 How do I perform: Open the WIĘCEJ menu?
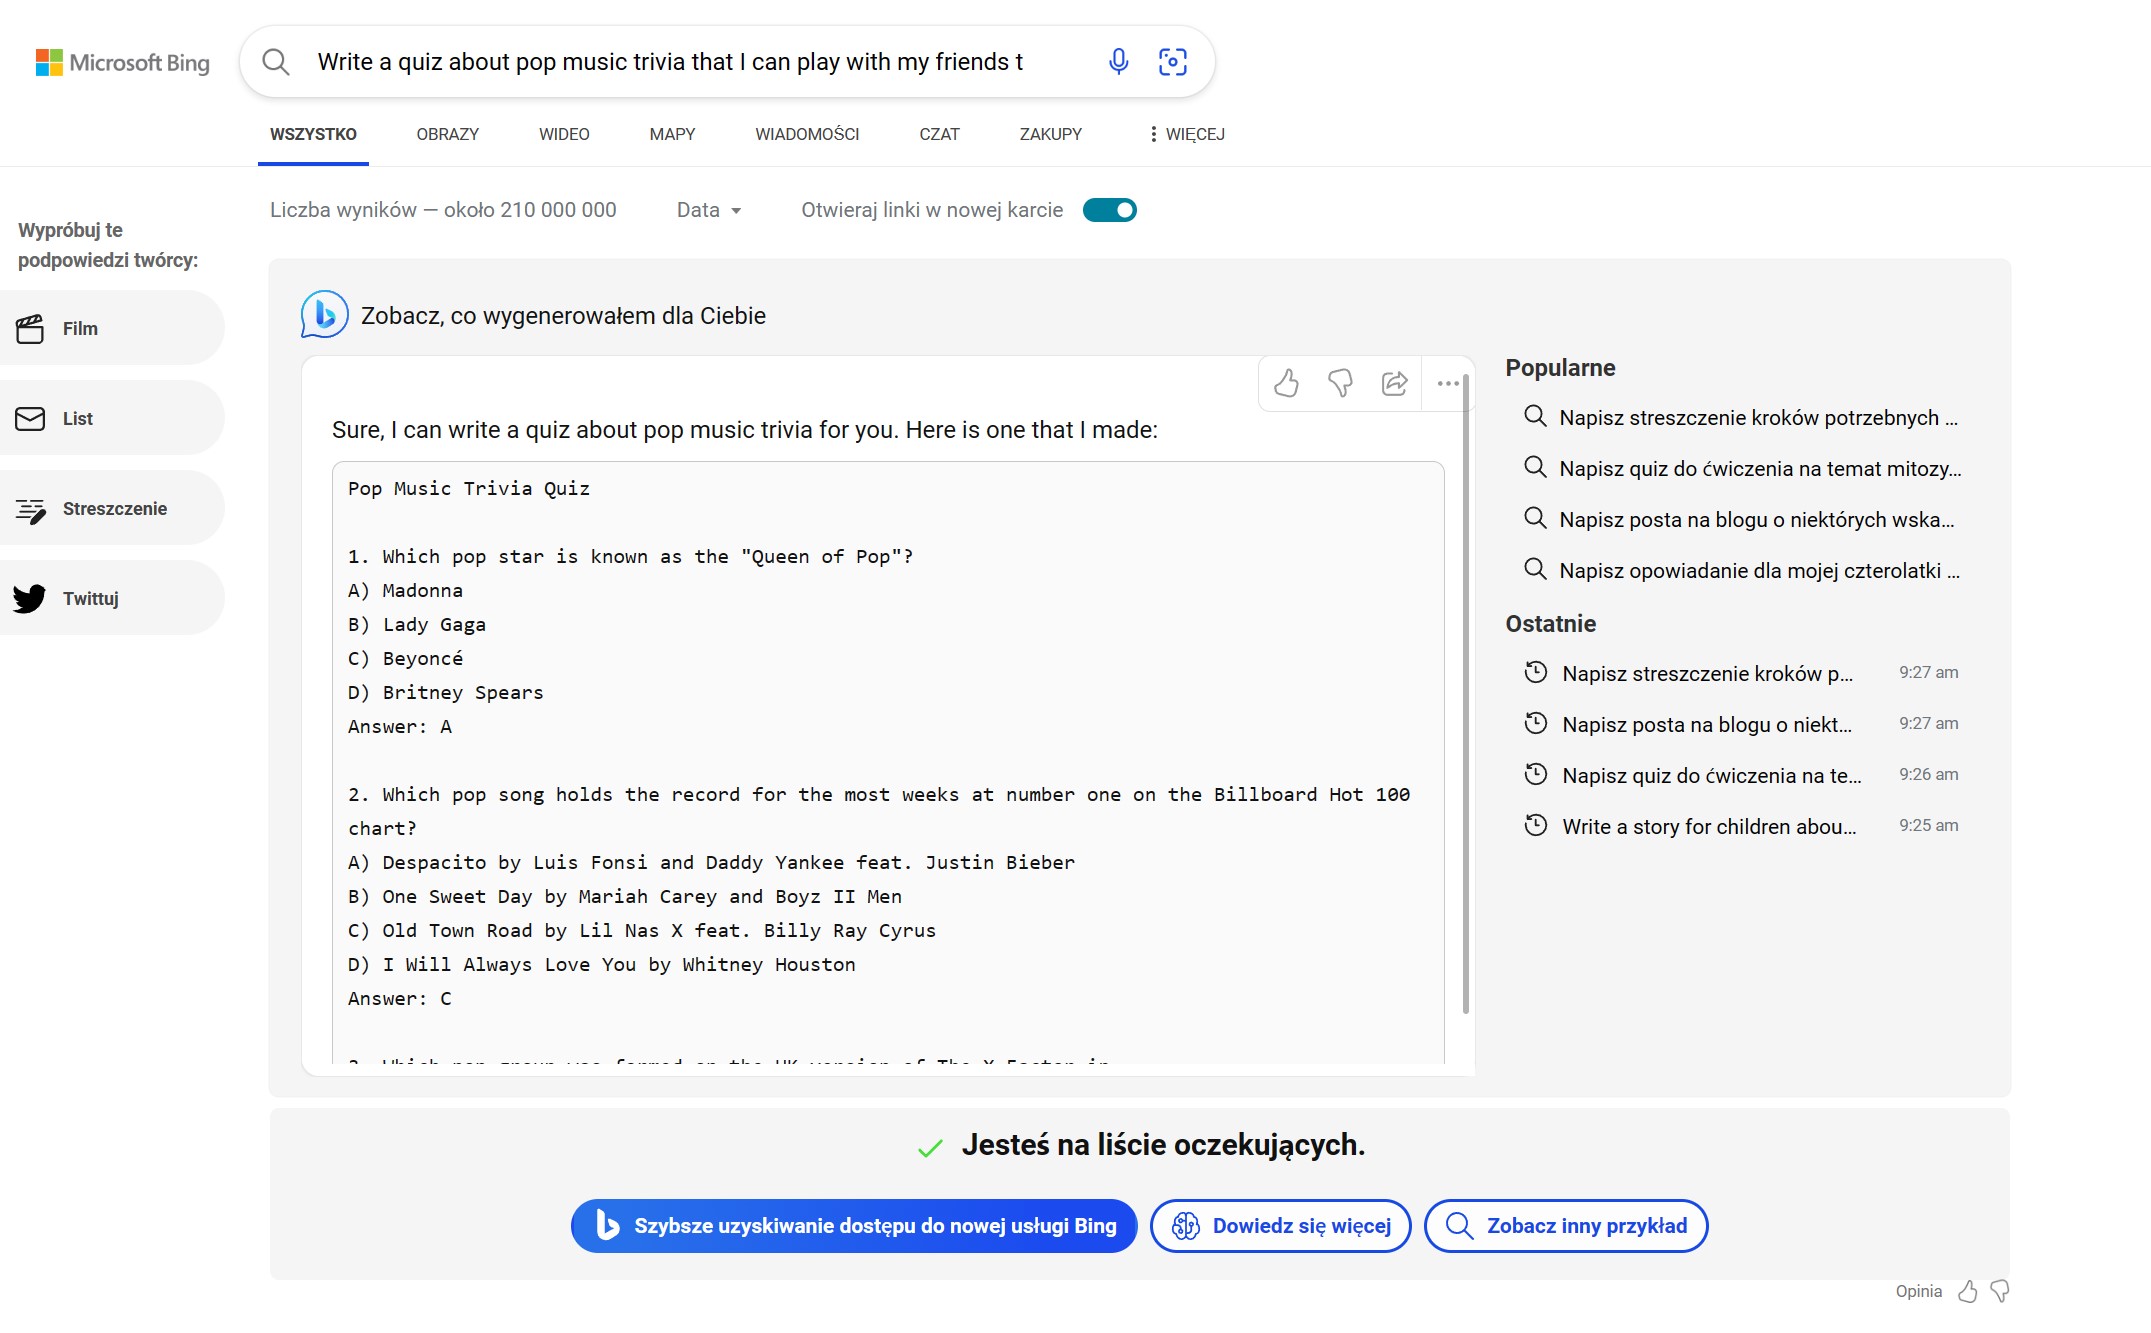click(1186, 134)
